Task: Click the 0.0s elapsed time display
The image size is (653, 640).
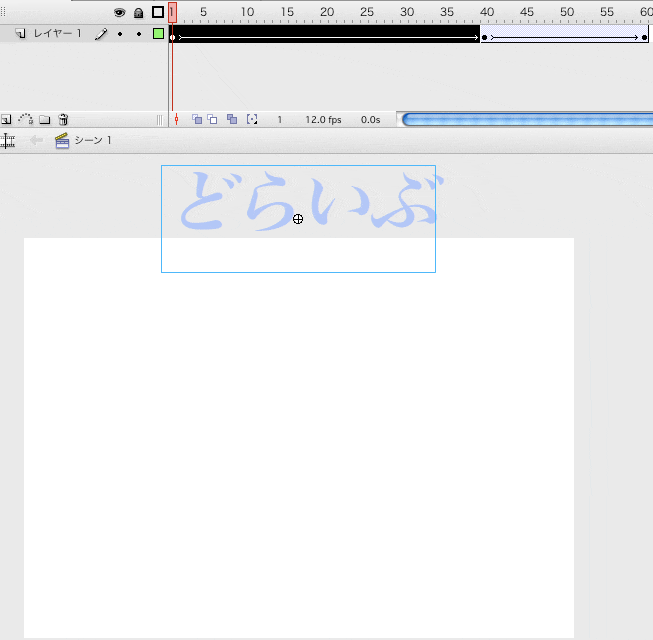Action: (370, 120)
